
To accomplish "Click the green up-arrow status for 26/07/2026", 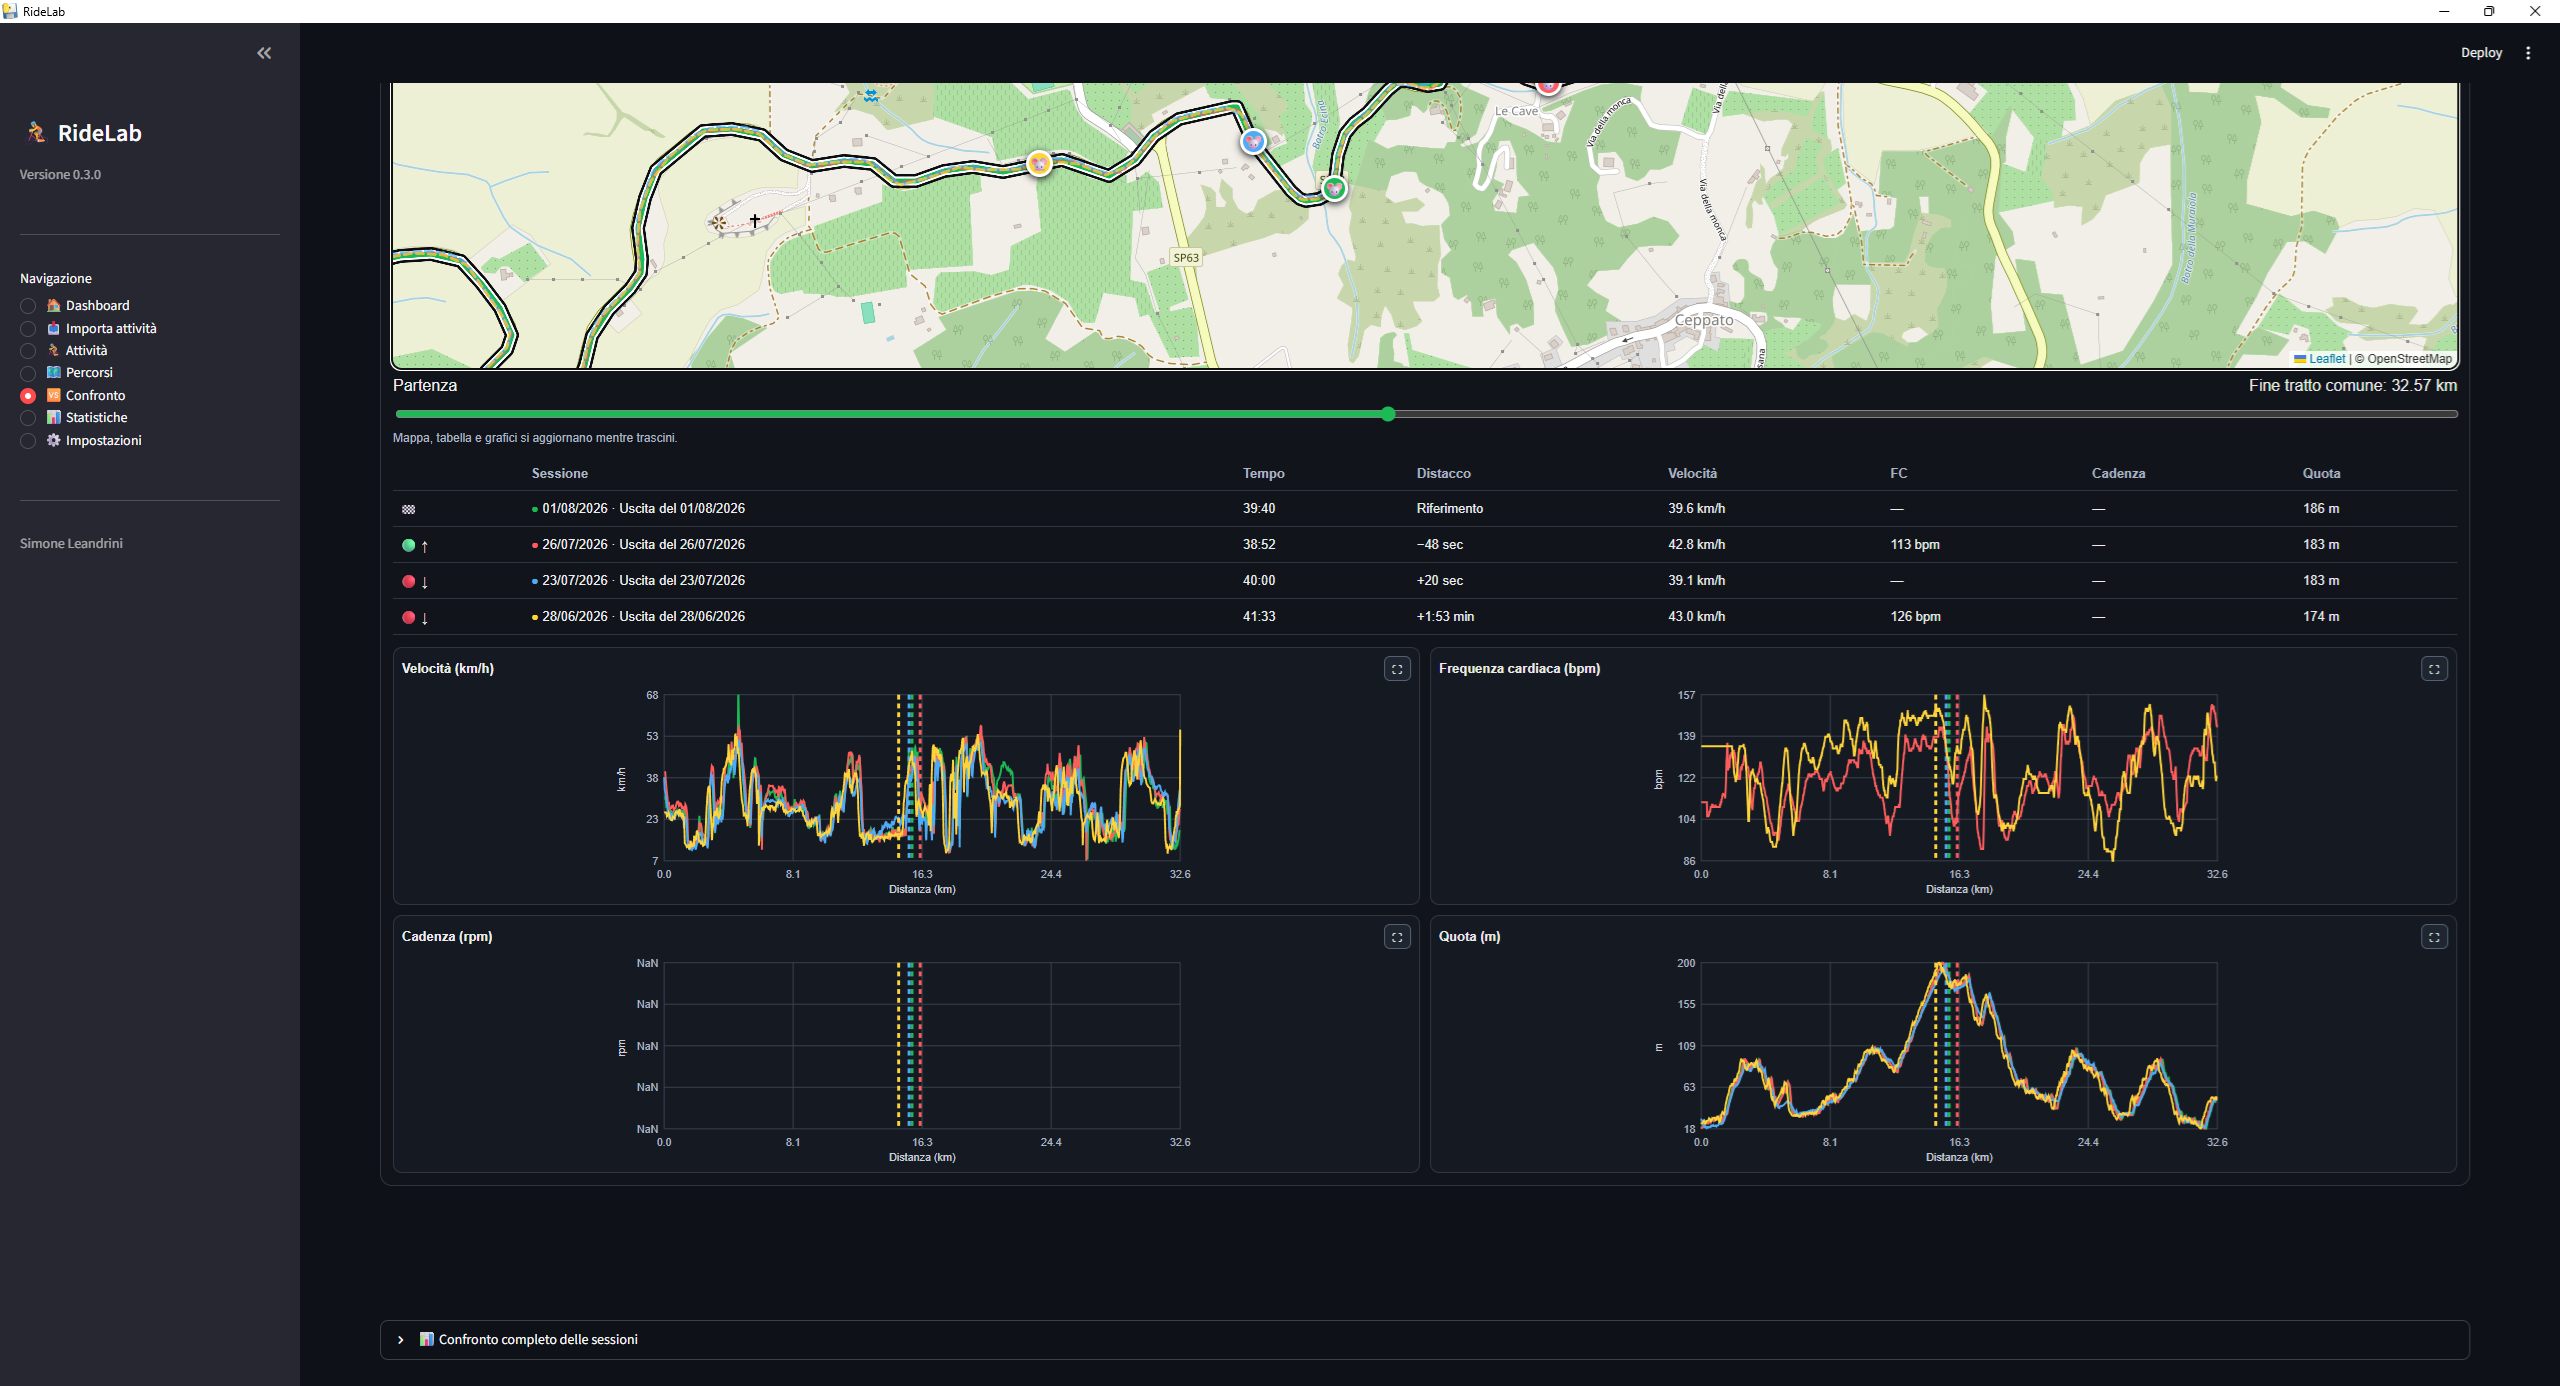I will (x=415, y=546).
